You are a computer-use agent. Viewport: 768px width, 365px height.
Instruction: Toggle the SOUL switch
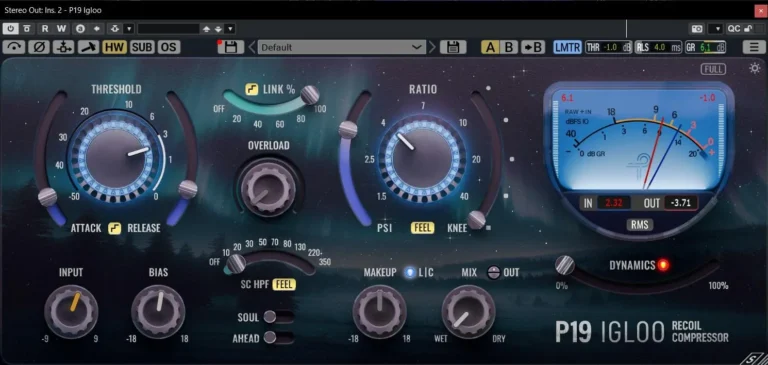tap(278, 317)
